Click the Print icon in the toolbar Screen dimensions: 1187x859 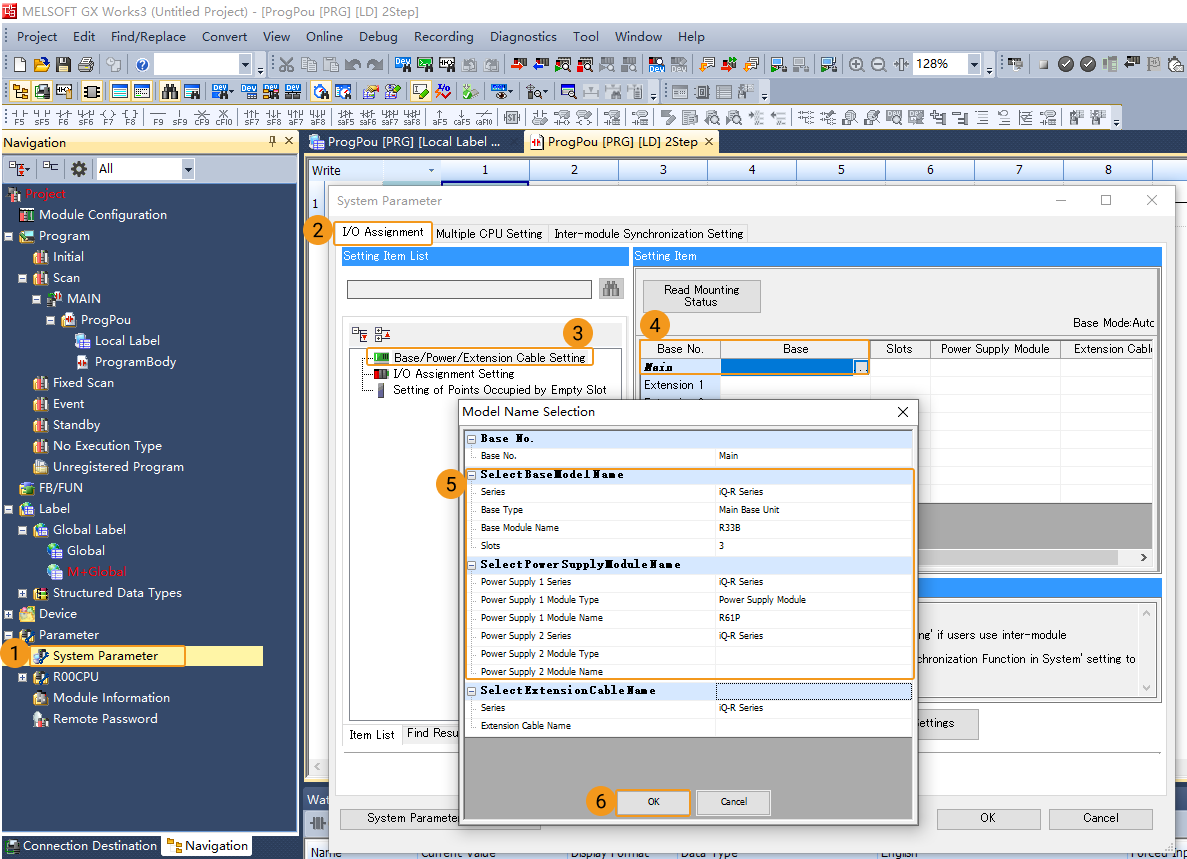tap(85, 64)
